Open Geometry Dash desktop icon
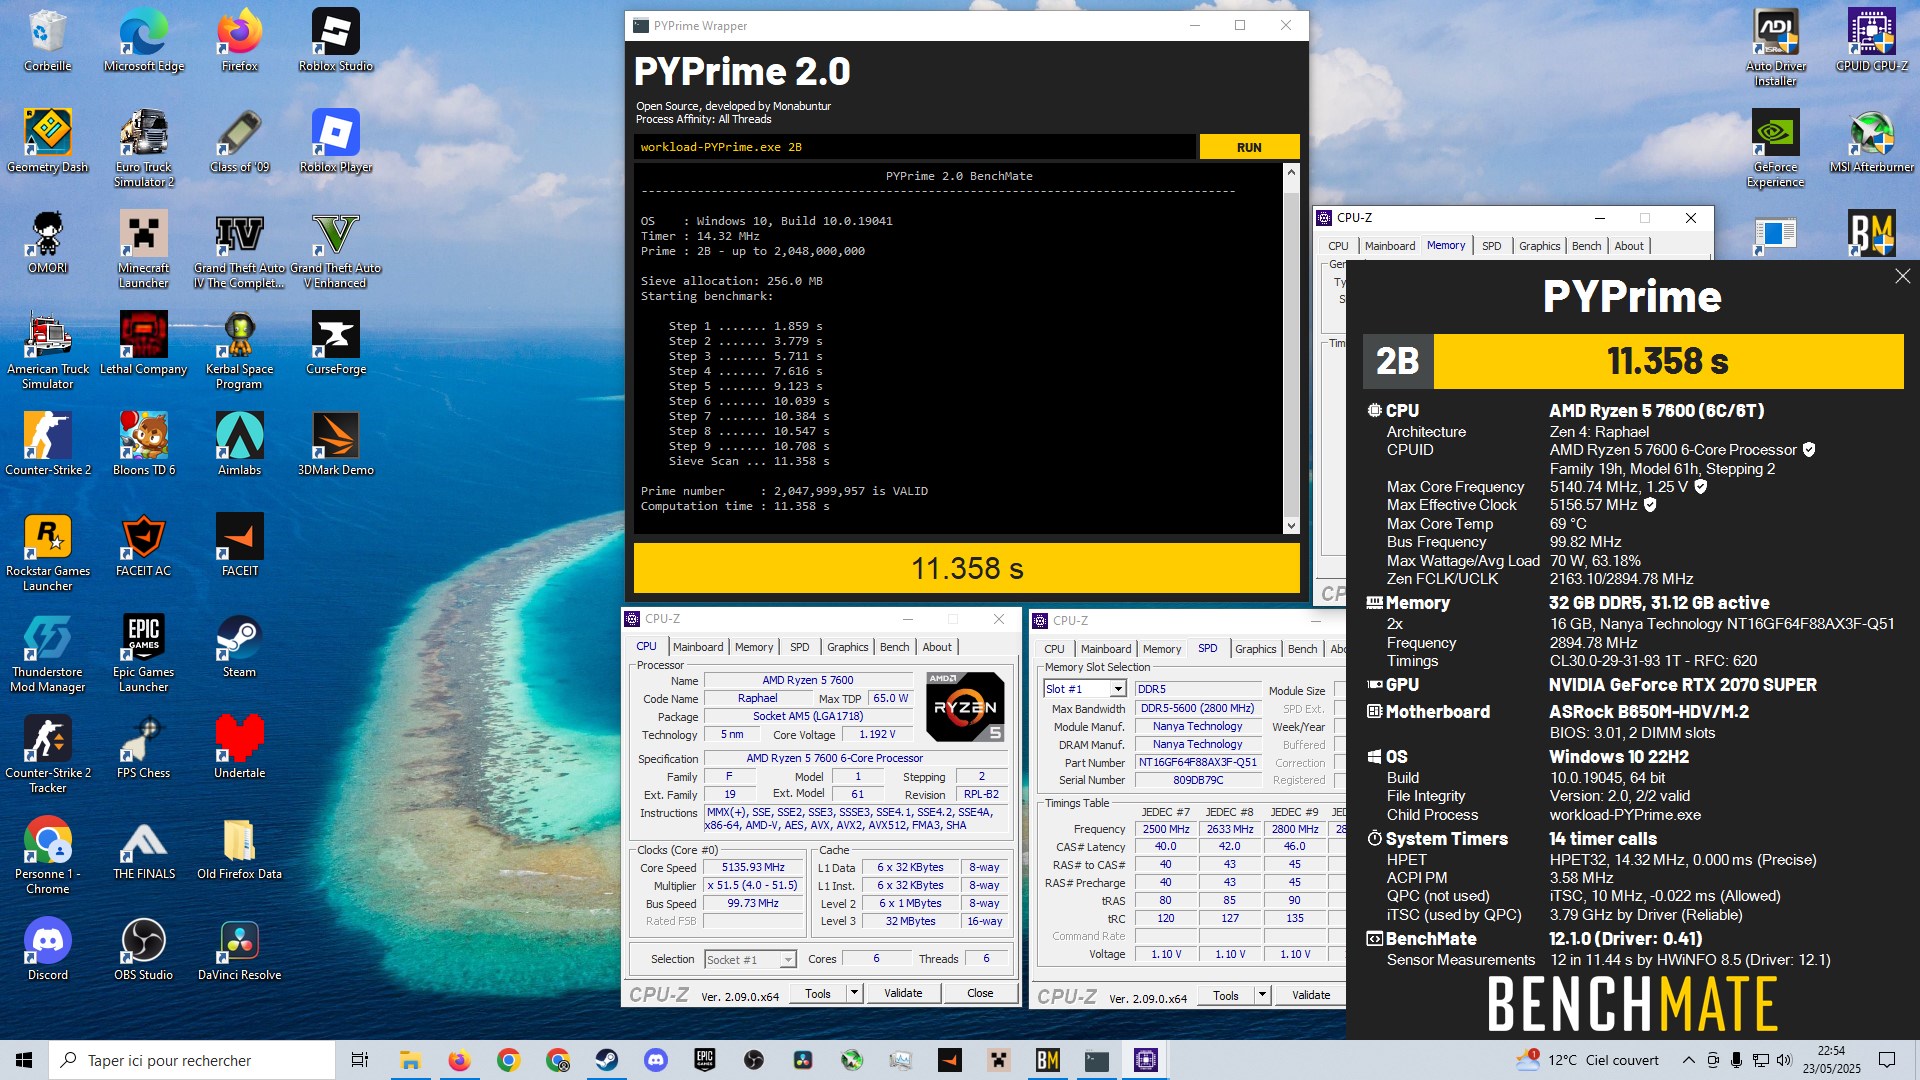The image size is (1920, 1080). tap(47, 142)
